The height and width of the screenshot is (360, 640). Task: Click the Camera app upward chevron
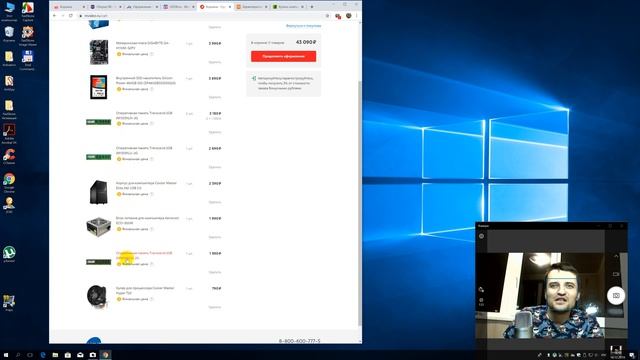pyautogui.click(x=616, y=256)
